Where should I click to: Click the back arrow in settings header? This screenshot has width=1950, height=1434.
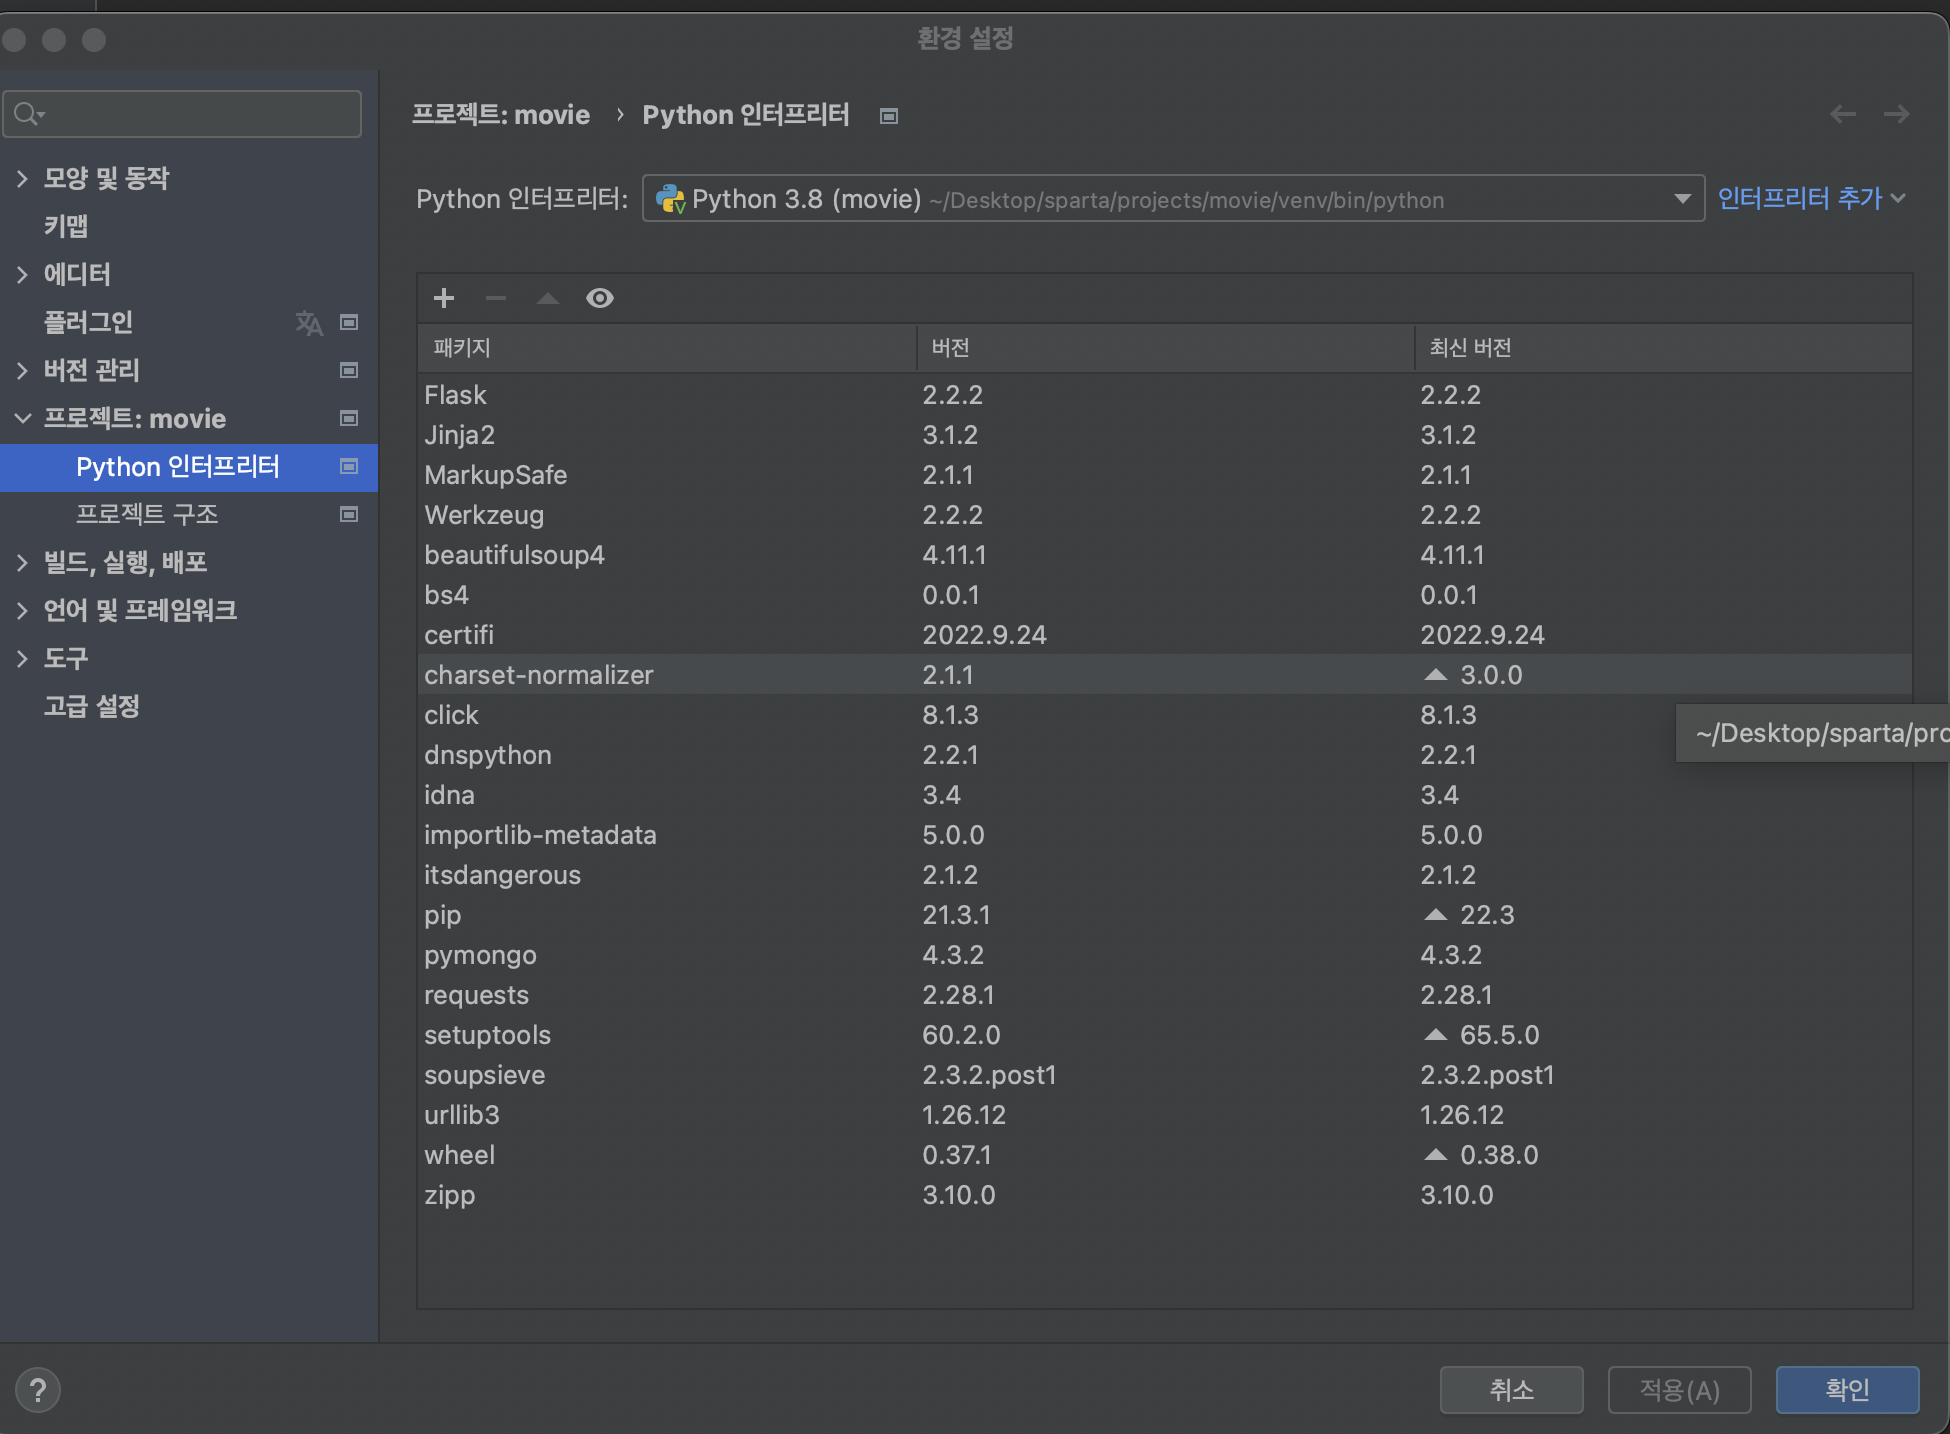tap(1843, 114)
